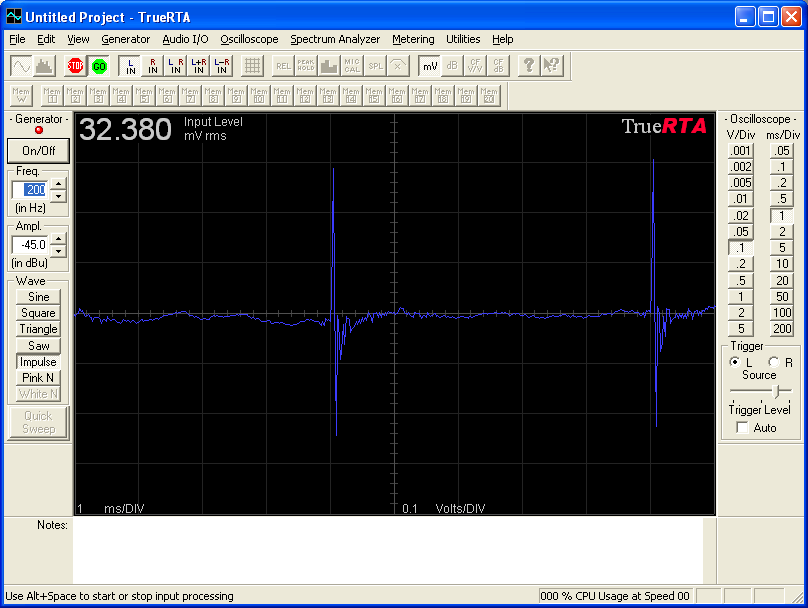Select Square waveform

(x=39, y=313)
